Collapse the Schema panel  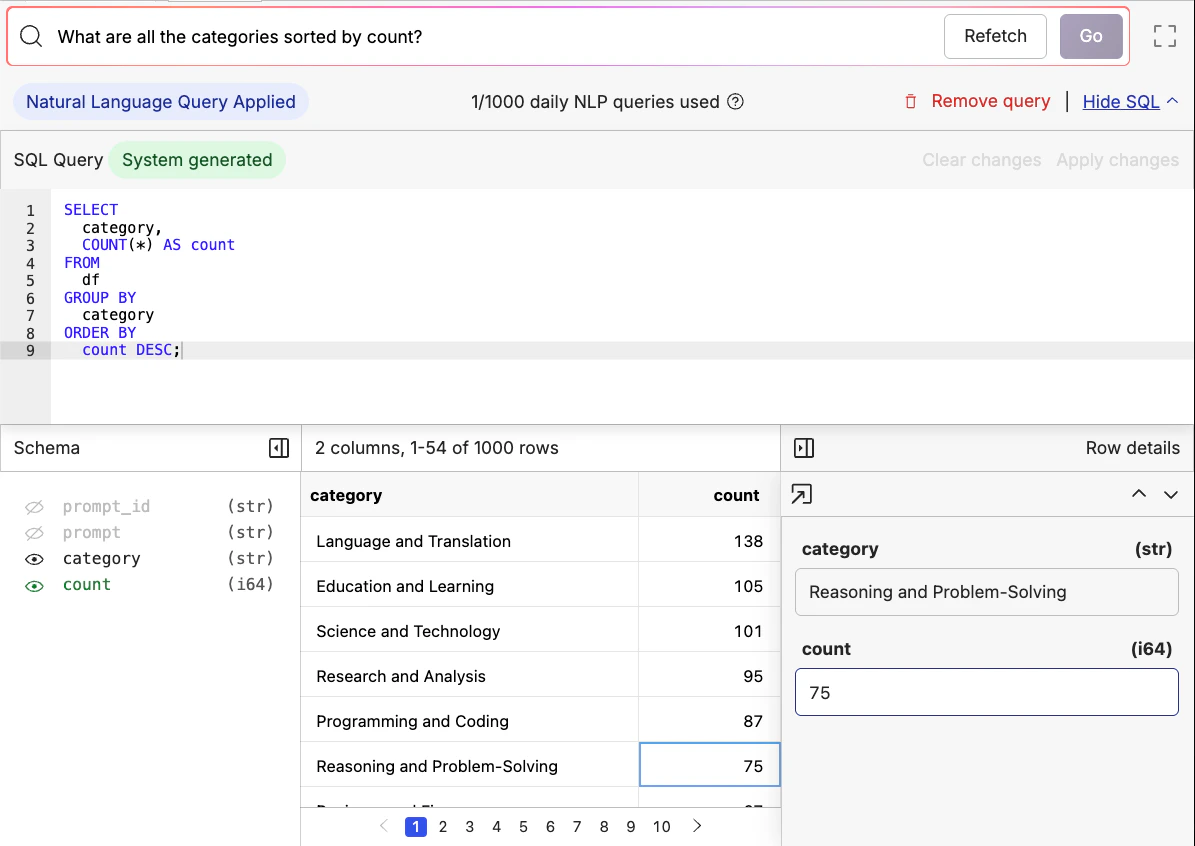(279, 447)
